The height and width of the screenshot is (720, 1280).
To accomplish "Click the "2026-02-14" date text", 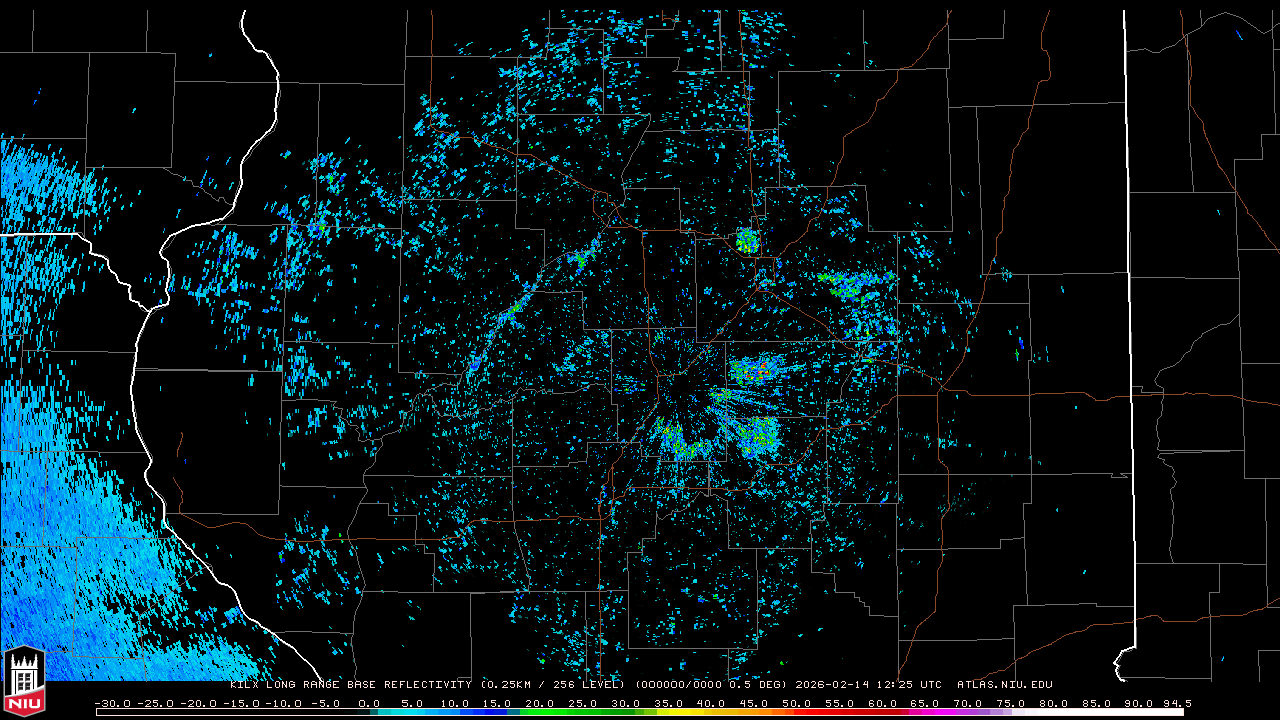I will point(832,685).
